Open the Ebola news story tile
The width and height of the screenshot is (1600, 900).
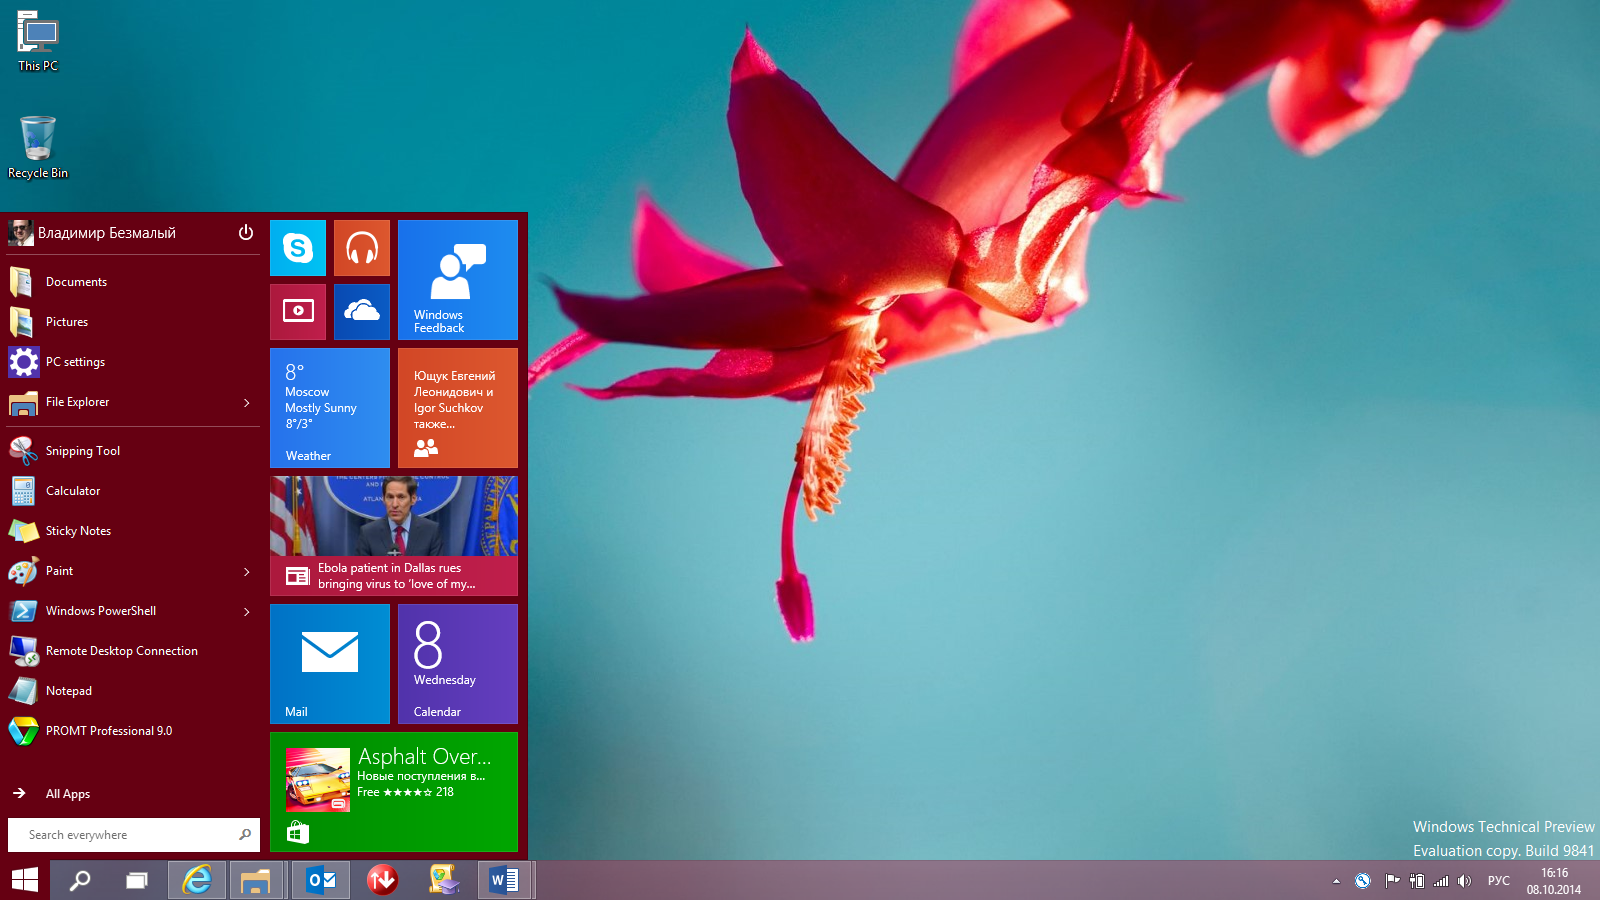[394, 536]
